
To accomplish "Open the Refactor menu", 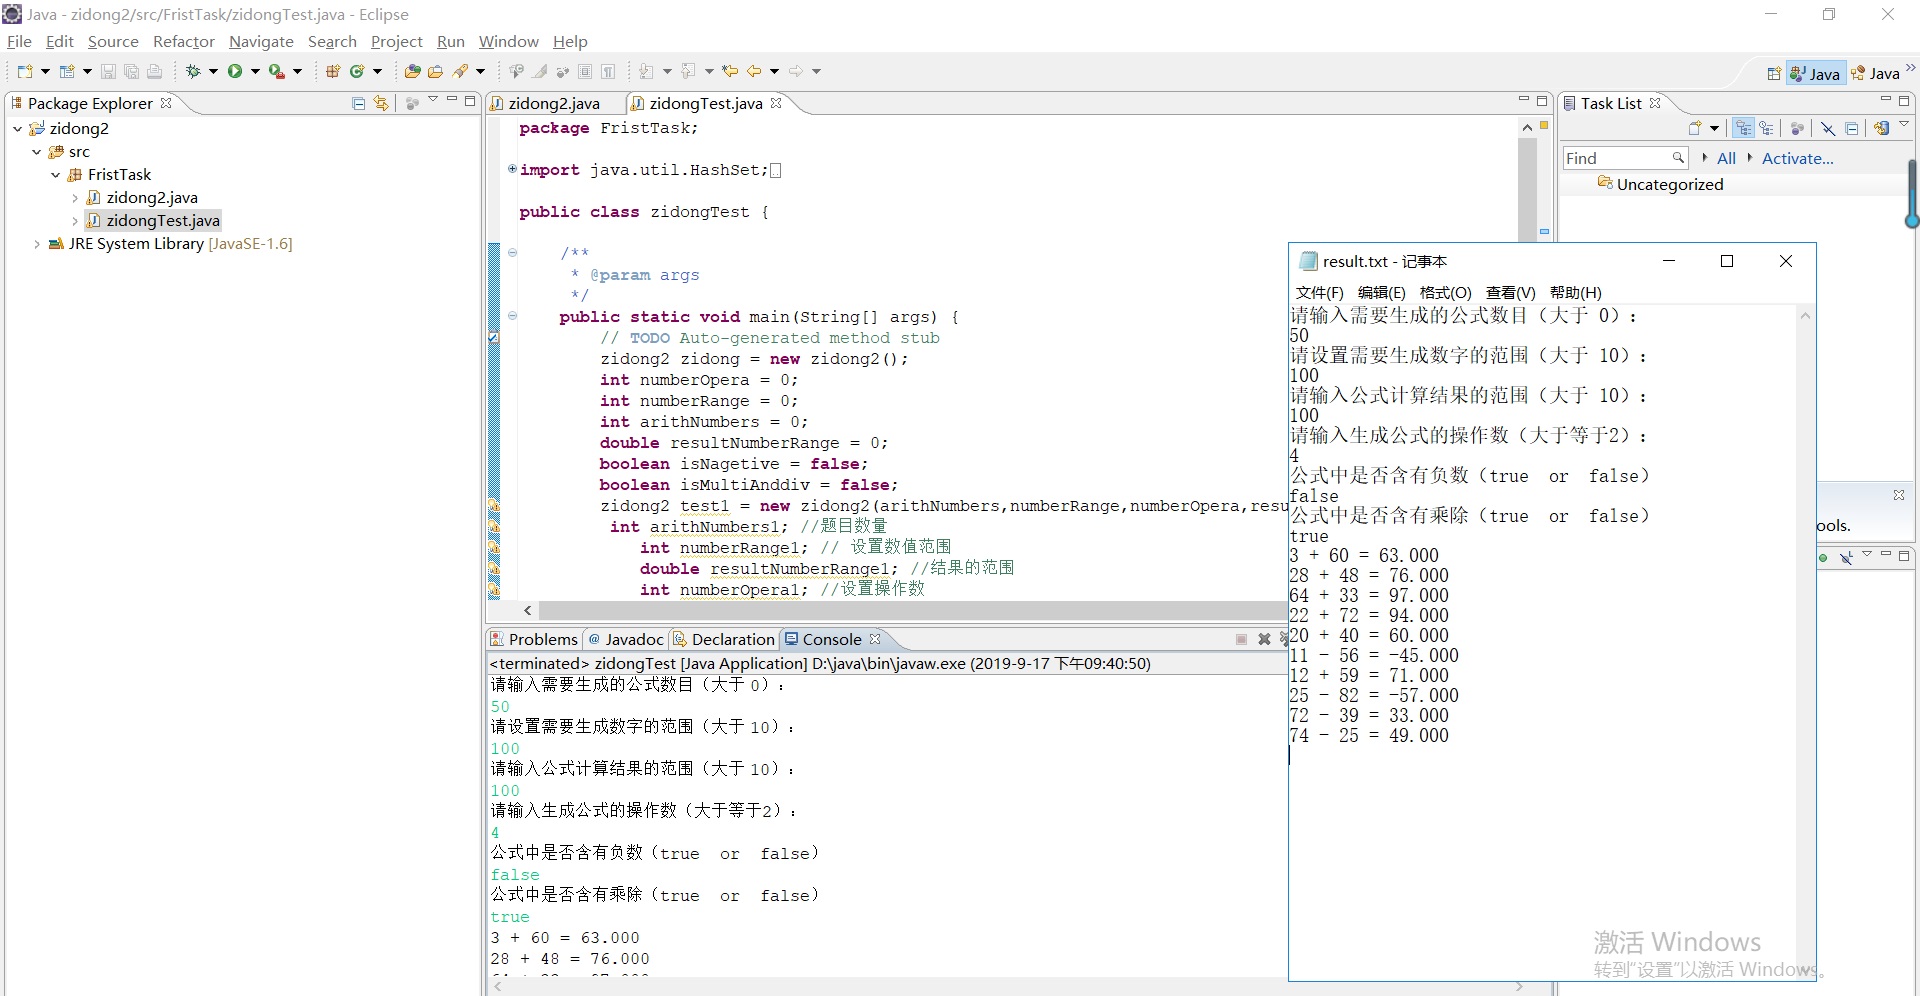I will [183, 41].
